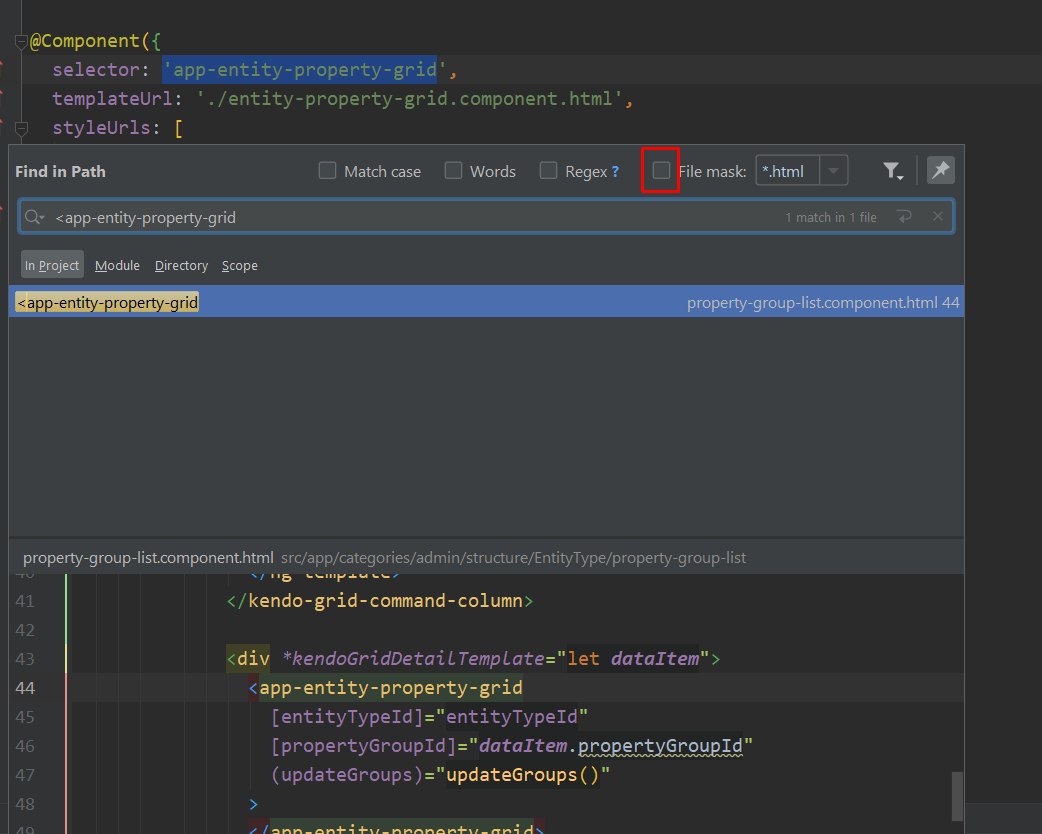Expand the File mask dropdown arrow
Viewport: 1042px width, 834px height.
(x=833, y=171)
